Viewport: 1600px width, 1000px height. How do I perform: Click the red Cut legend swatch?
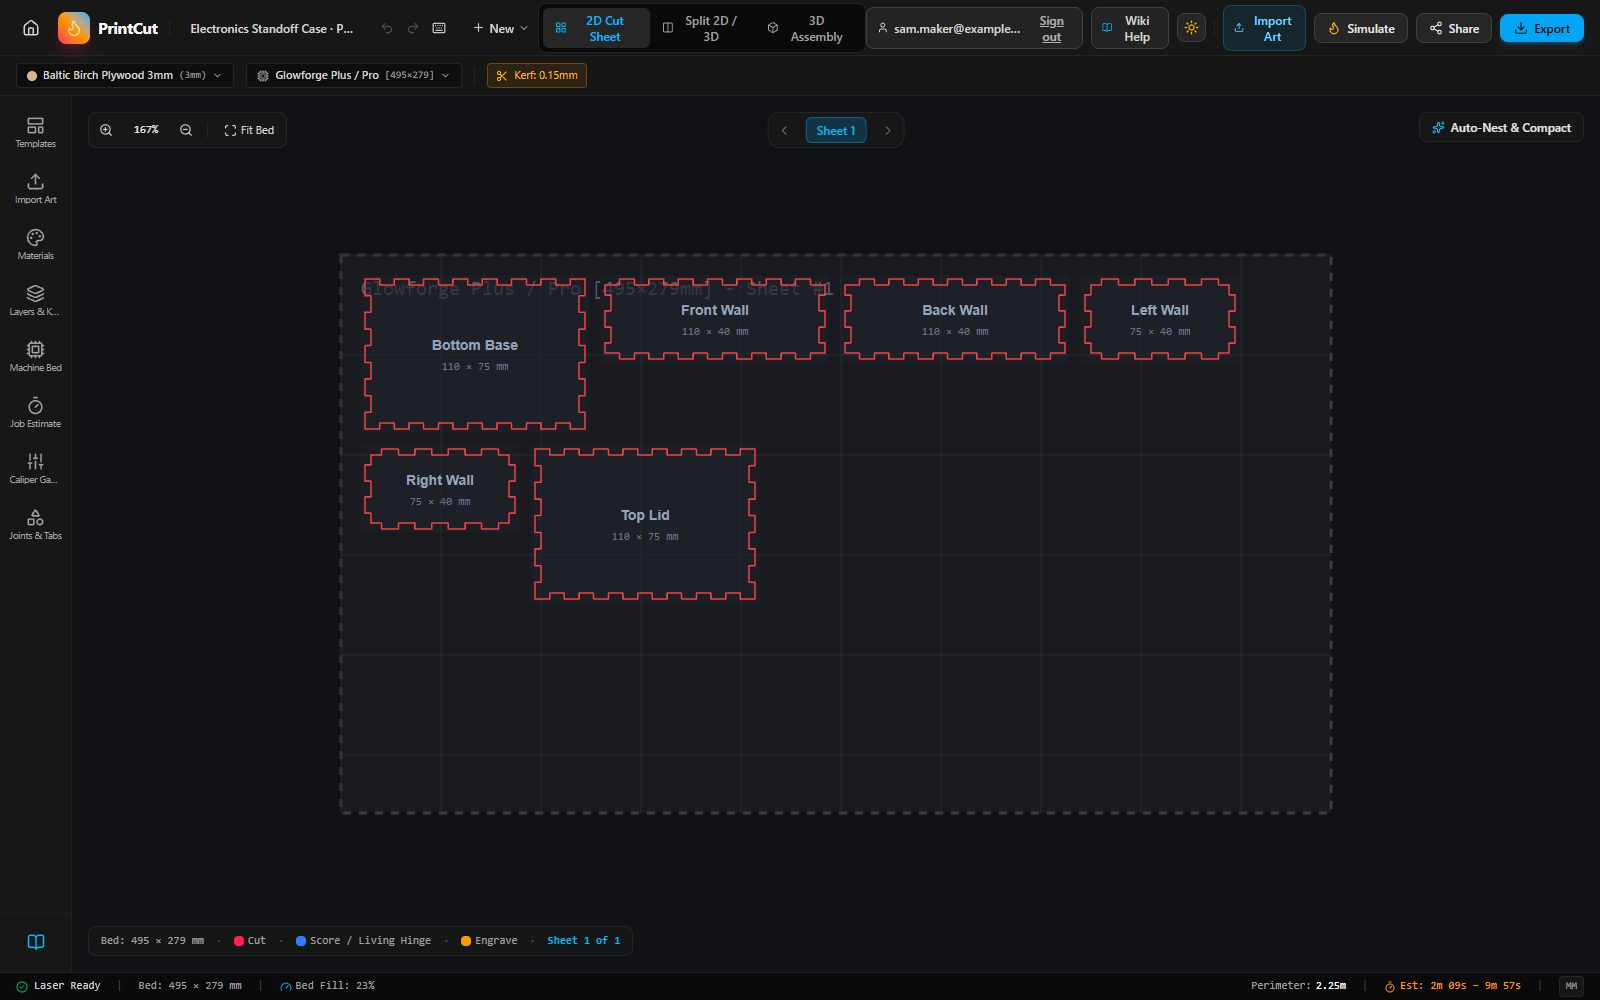point(239,941)
